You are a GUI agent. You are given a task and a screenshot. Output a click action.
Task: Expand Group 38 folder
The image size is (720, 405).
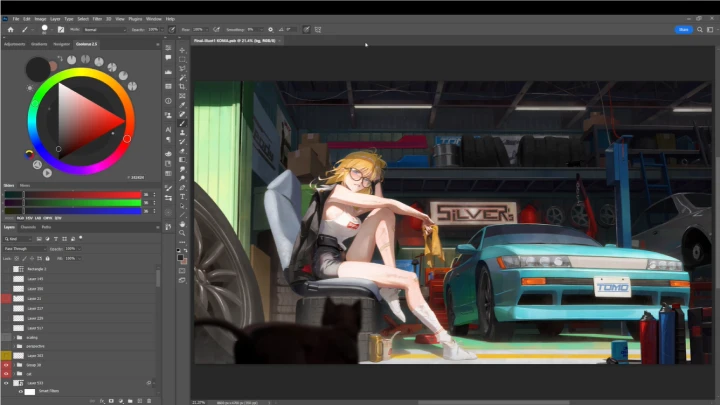[14, 365]
